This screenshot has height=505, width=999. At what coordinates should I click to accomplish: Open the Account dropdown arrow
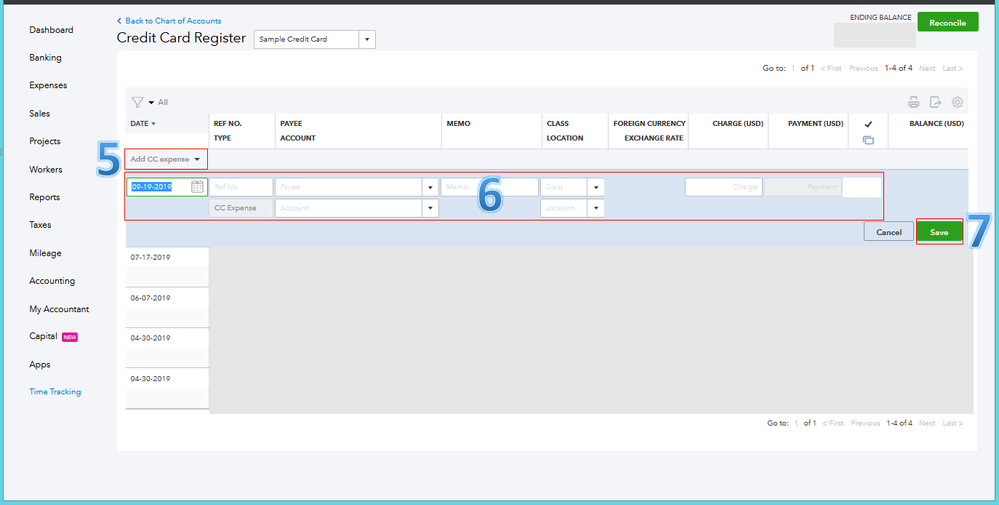click(x=430, y=208)
